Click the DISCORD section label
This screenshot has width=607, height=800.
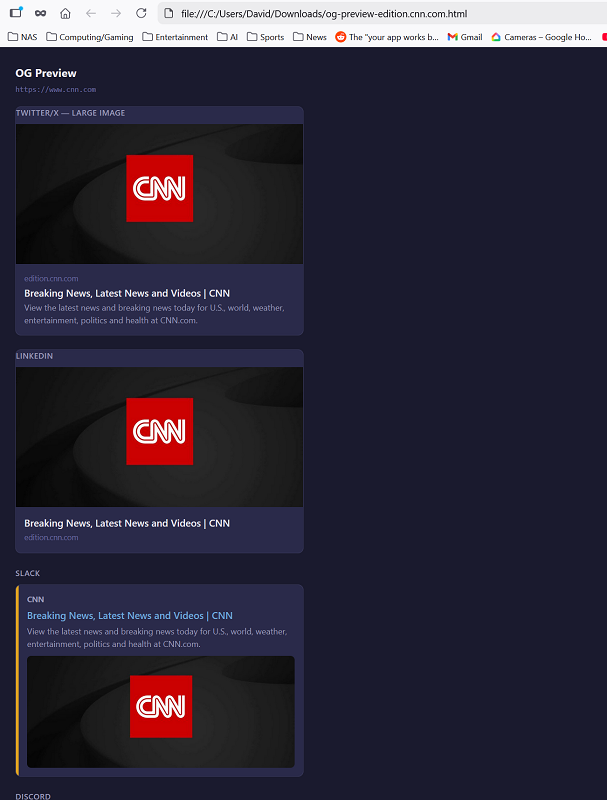click(x=33, y=796)
